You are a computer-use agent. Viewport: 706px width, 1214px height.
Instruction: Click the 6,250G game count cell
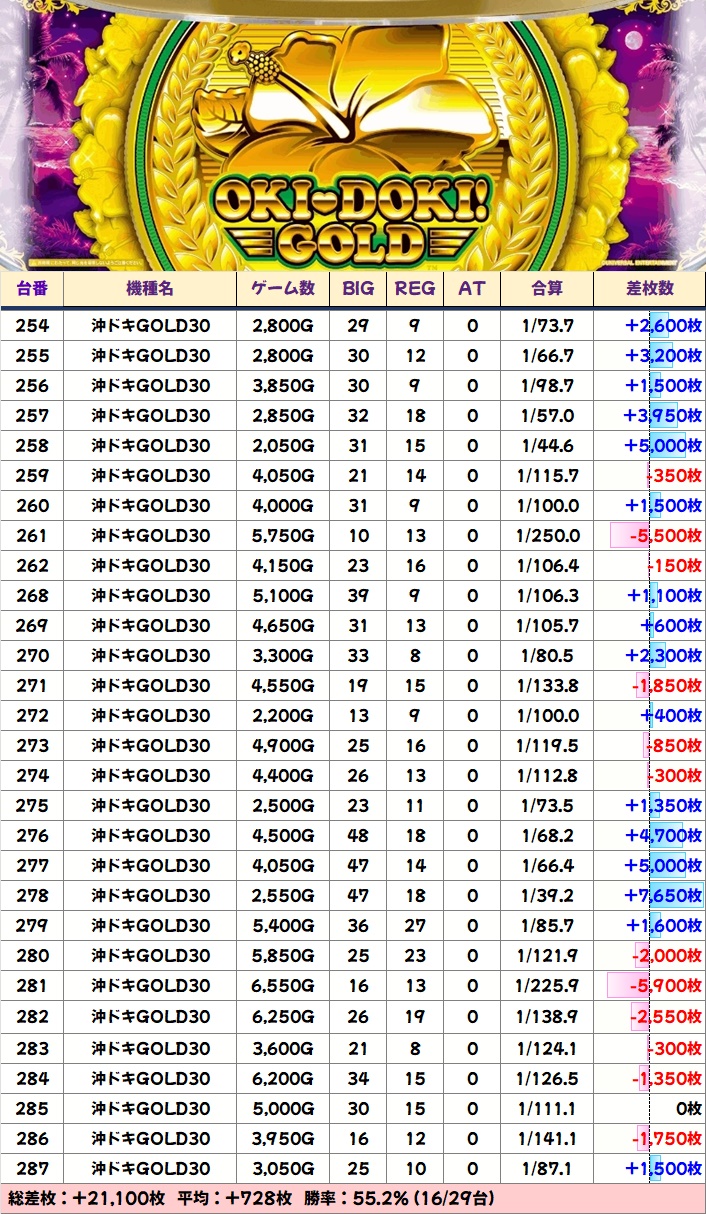(x=283, y=1016)
